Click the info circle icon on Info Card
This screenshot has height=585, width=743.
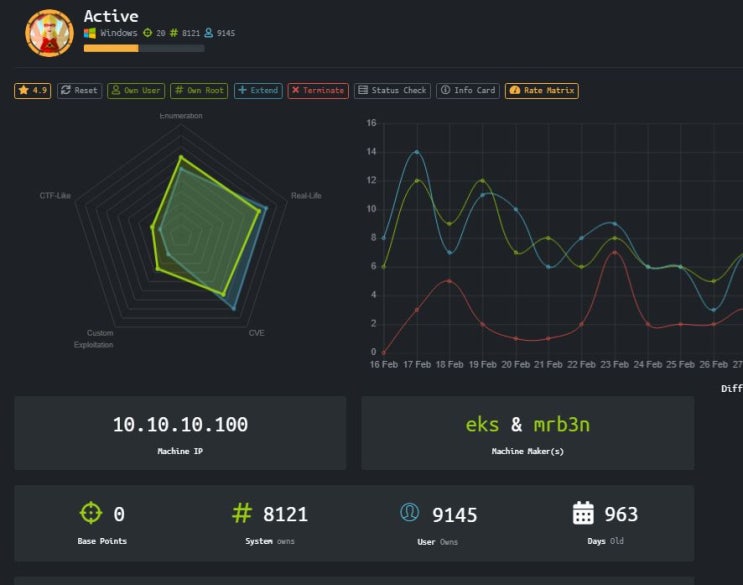[x=445, y=90]
